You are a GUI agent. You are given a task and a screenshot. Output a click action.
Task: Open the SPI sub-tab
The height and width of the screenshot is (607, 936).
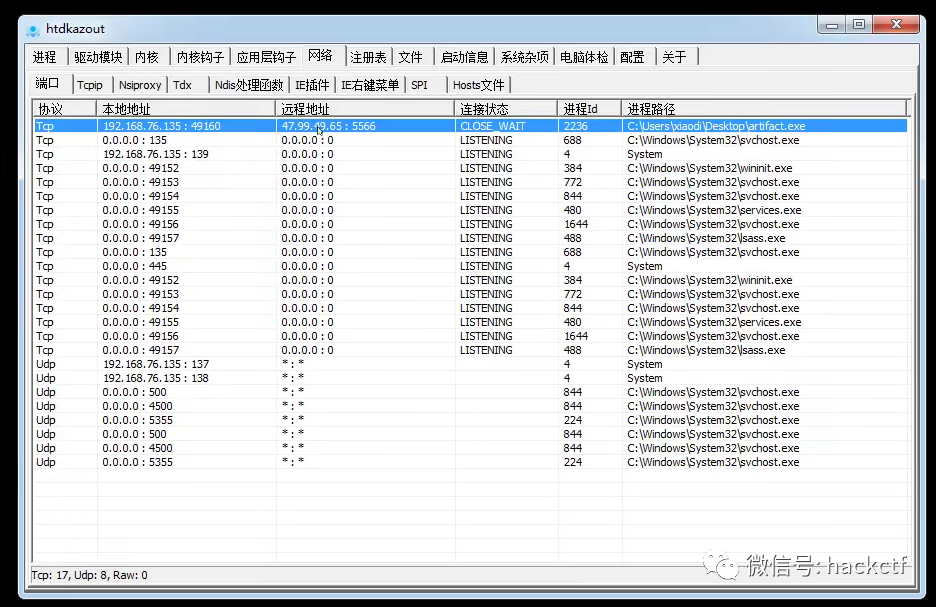click(x=419, y=85)
